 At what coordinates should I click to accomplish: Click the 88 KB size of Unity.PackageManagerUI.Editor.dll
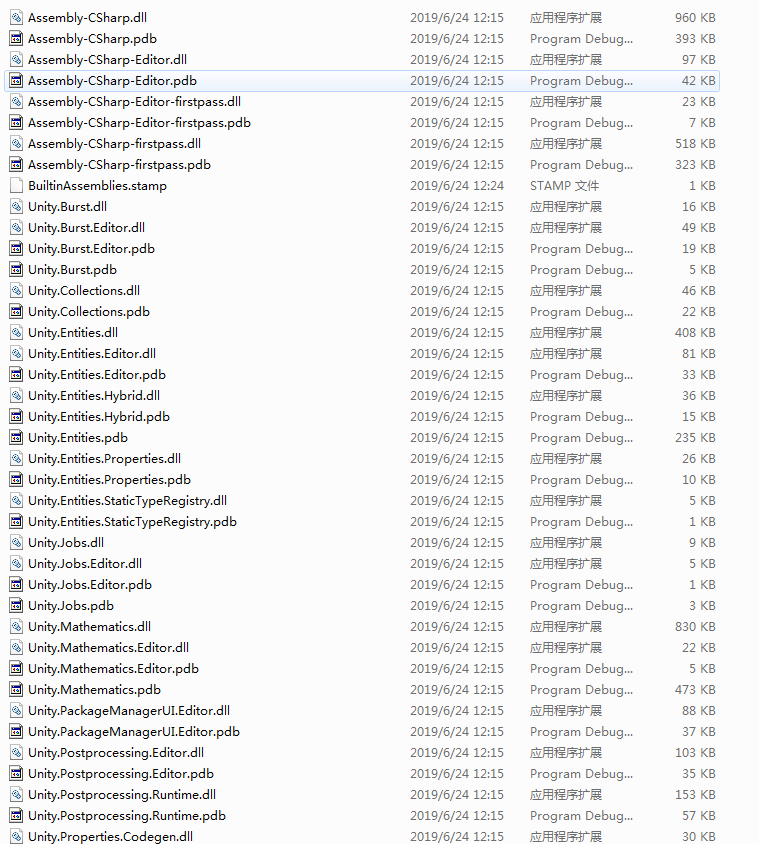pyautogui.click(x=698, y=711)
